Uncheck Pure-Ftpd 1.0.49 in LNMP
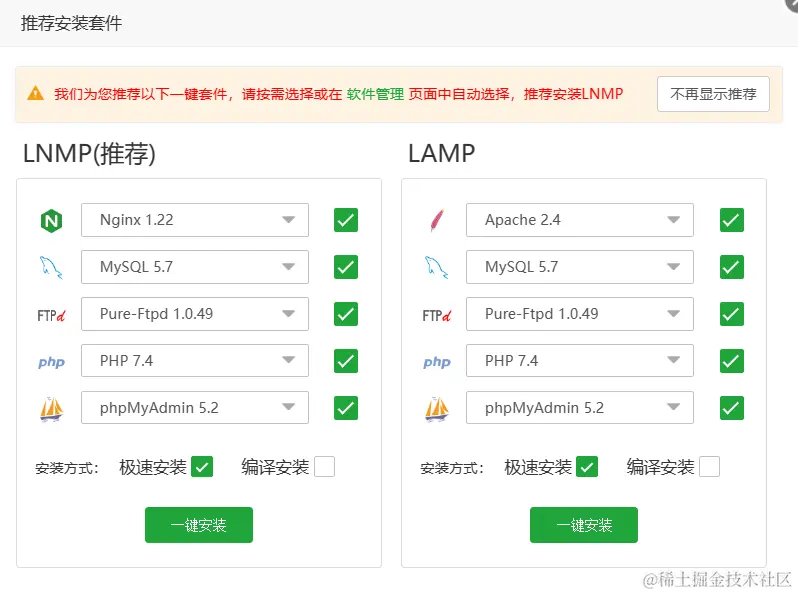Screen dimensions: 798x595 (x=346, y=314)
